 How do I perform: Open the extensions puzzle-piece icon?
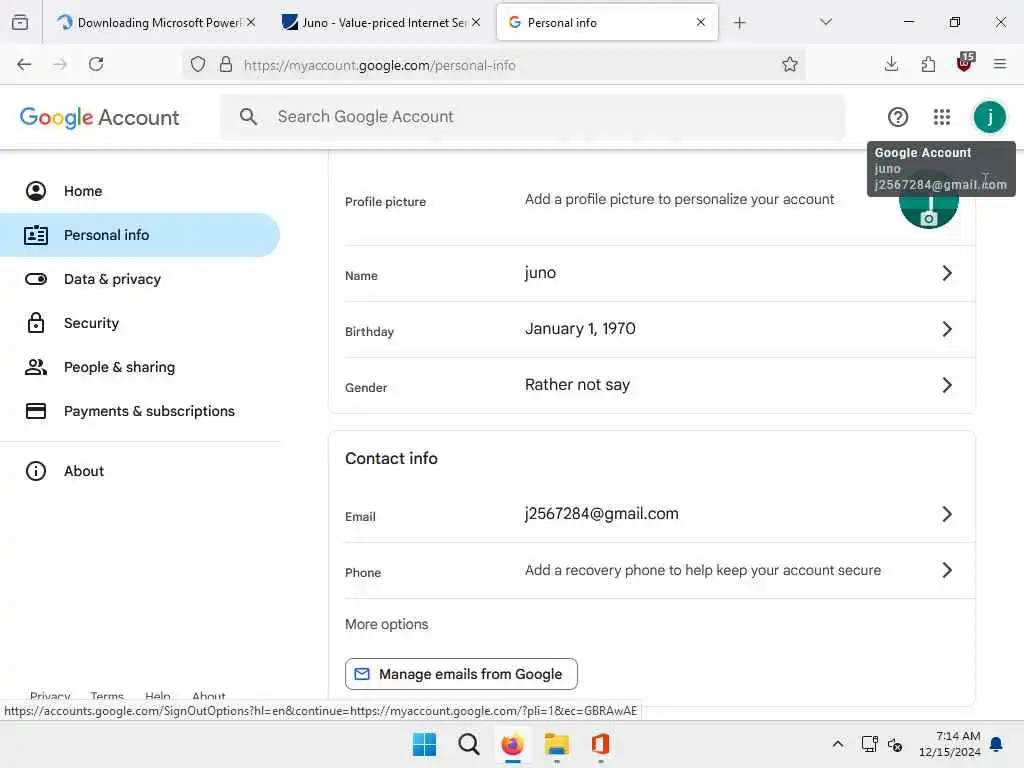pos(928,64)
